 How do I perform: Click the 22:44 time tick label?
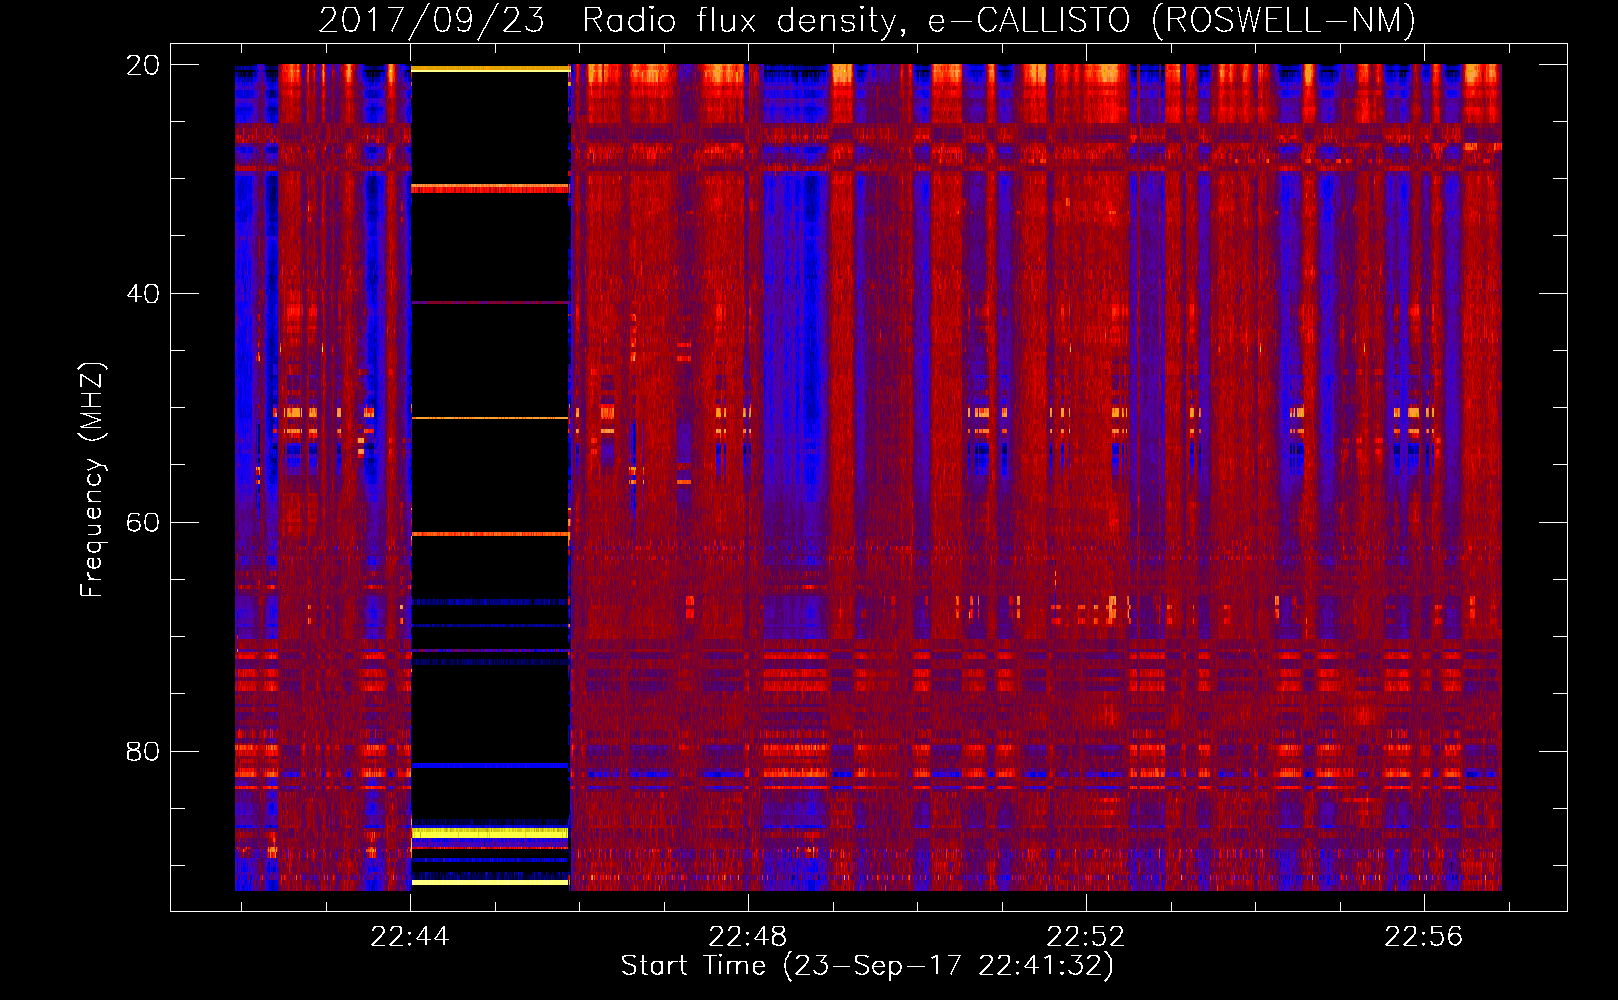click(x=410, y=937)
